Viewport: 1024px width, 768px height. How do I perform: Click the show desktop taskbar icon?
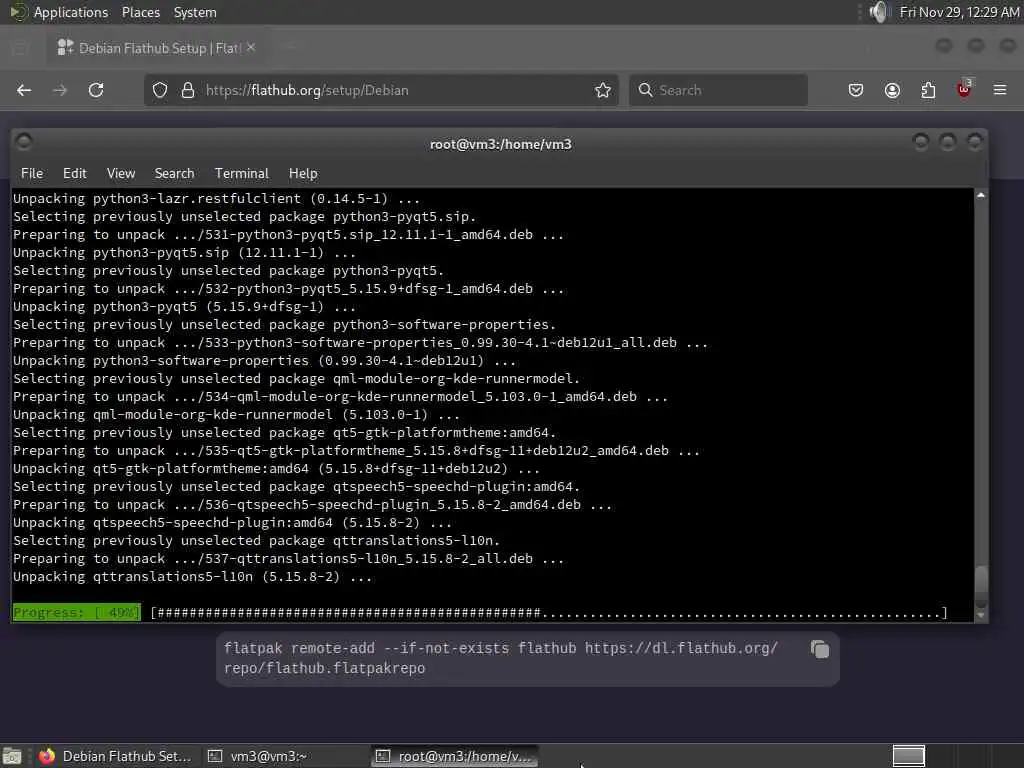pyautogui.click(x=12, y=756)
